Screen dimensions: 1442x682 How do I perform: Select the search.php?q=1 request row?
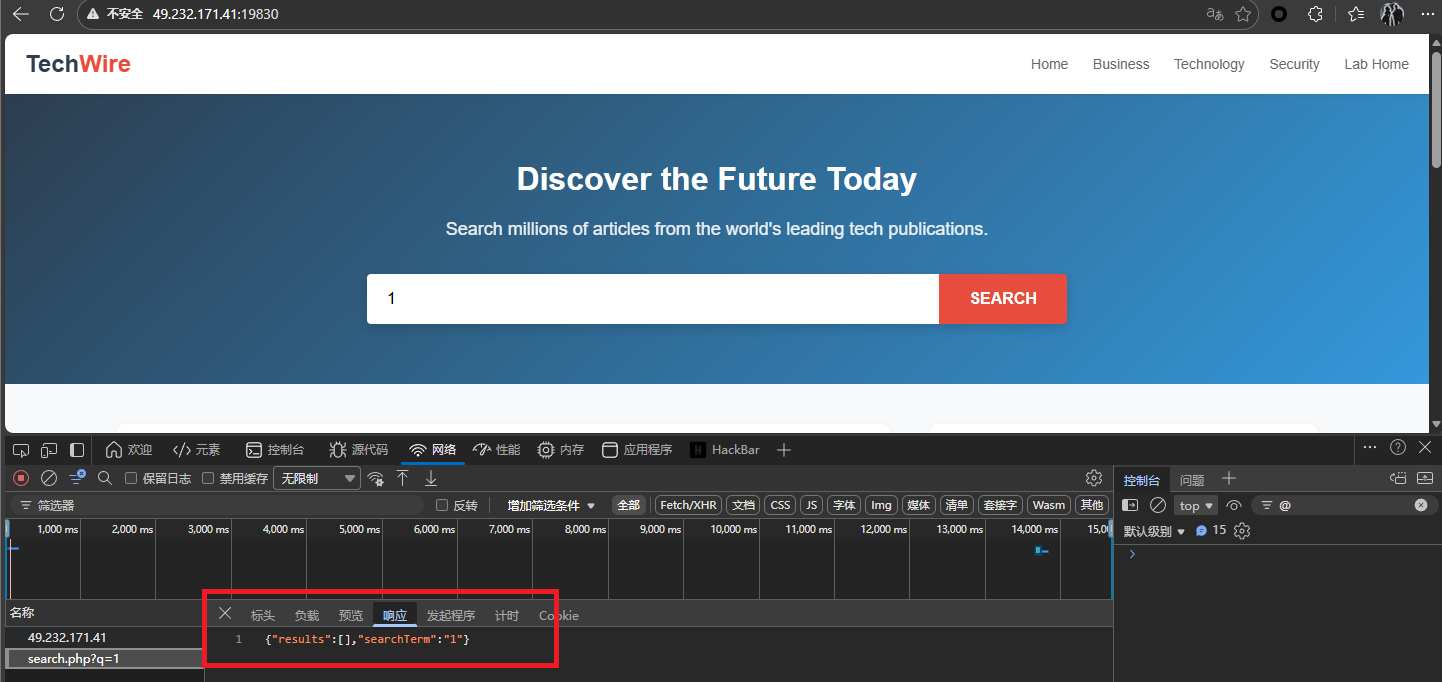(x=74, y=659)
